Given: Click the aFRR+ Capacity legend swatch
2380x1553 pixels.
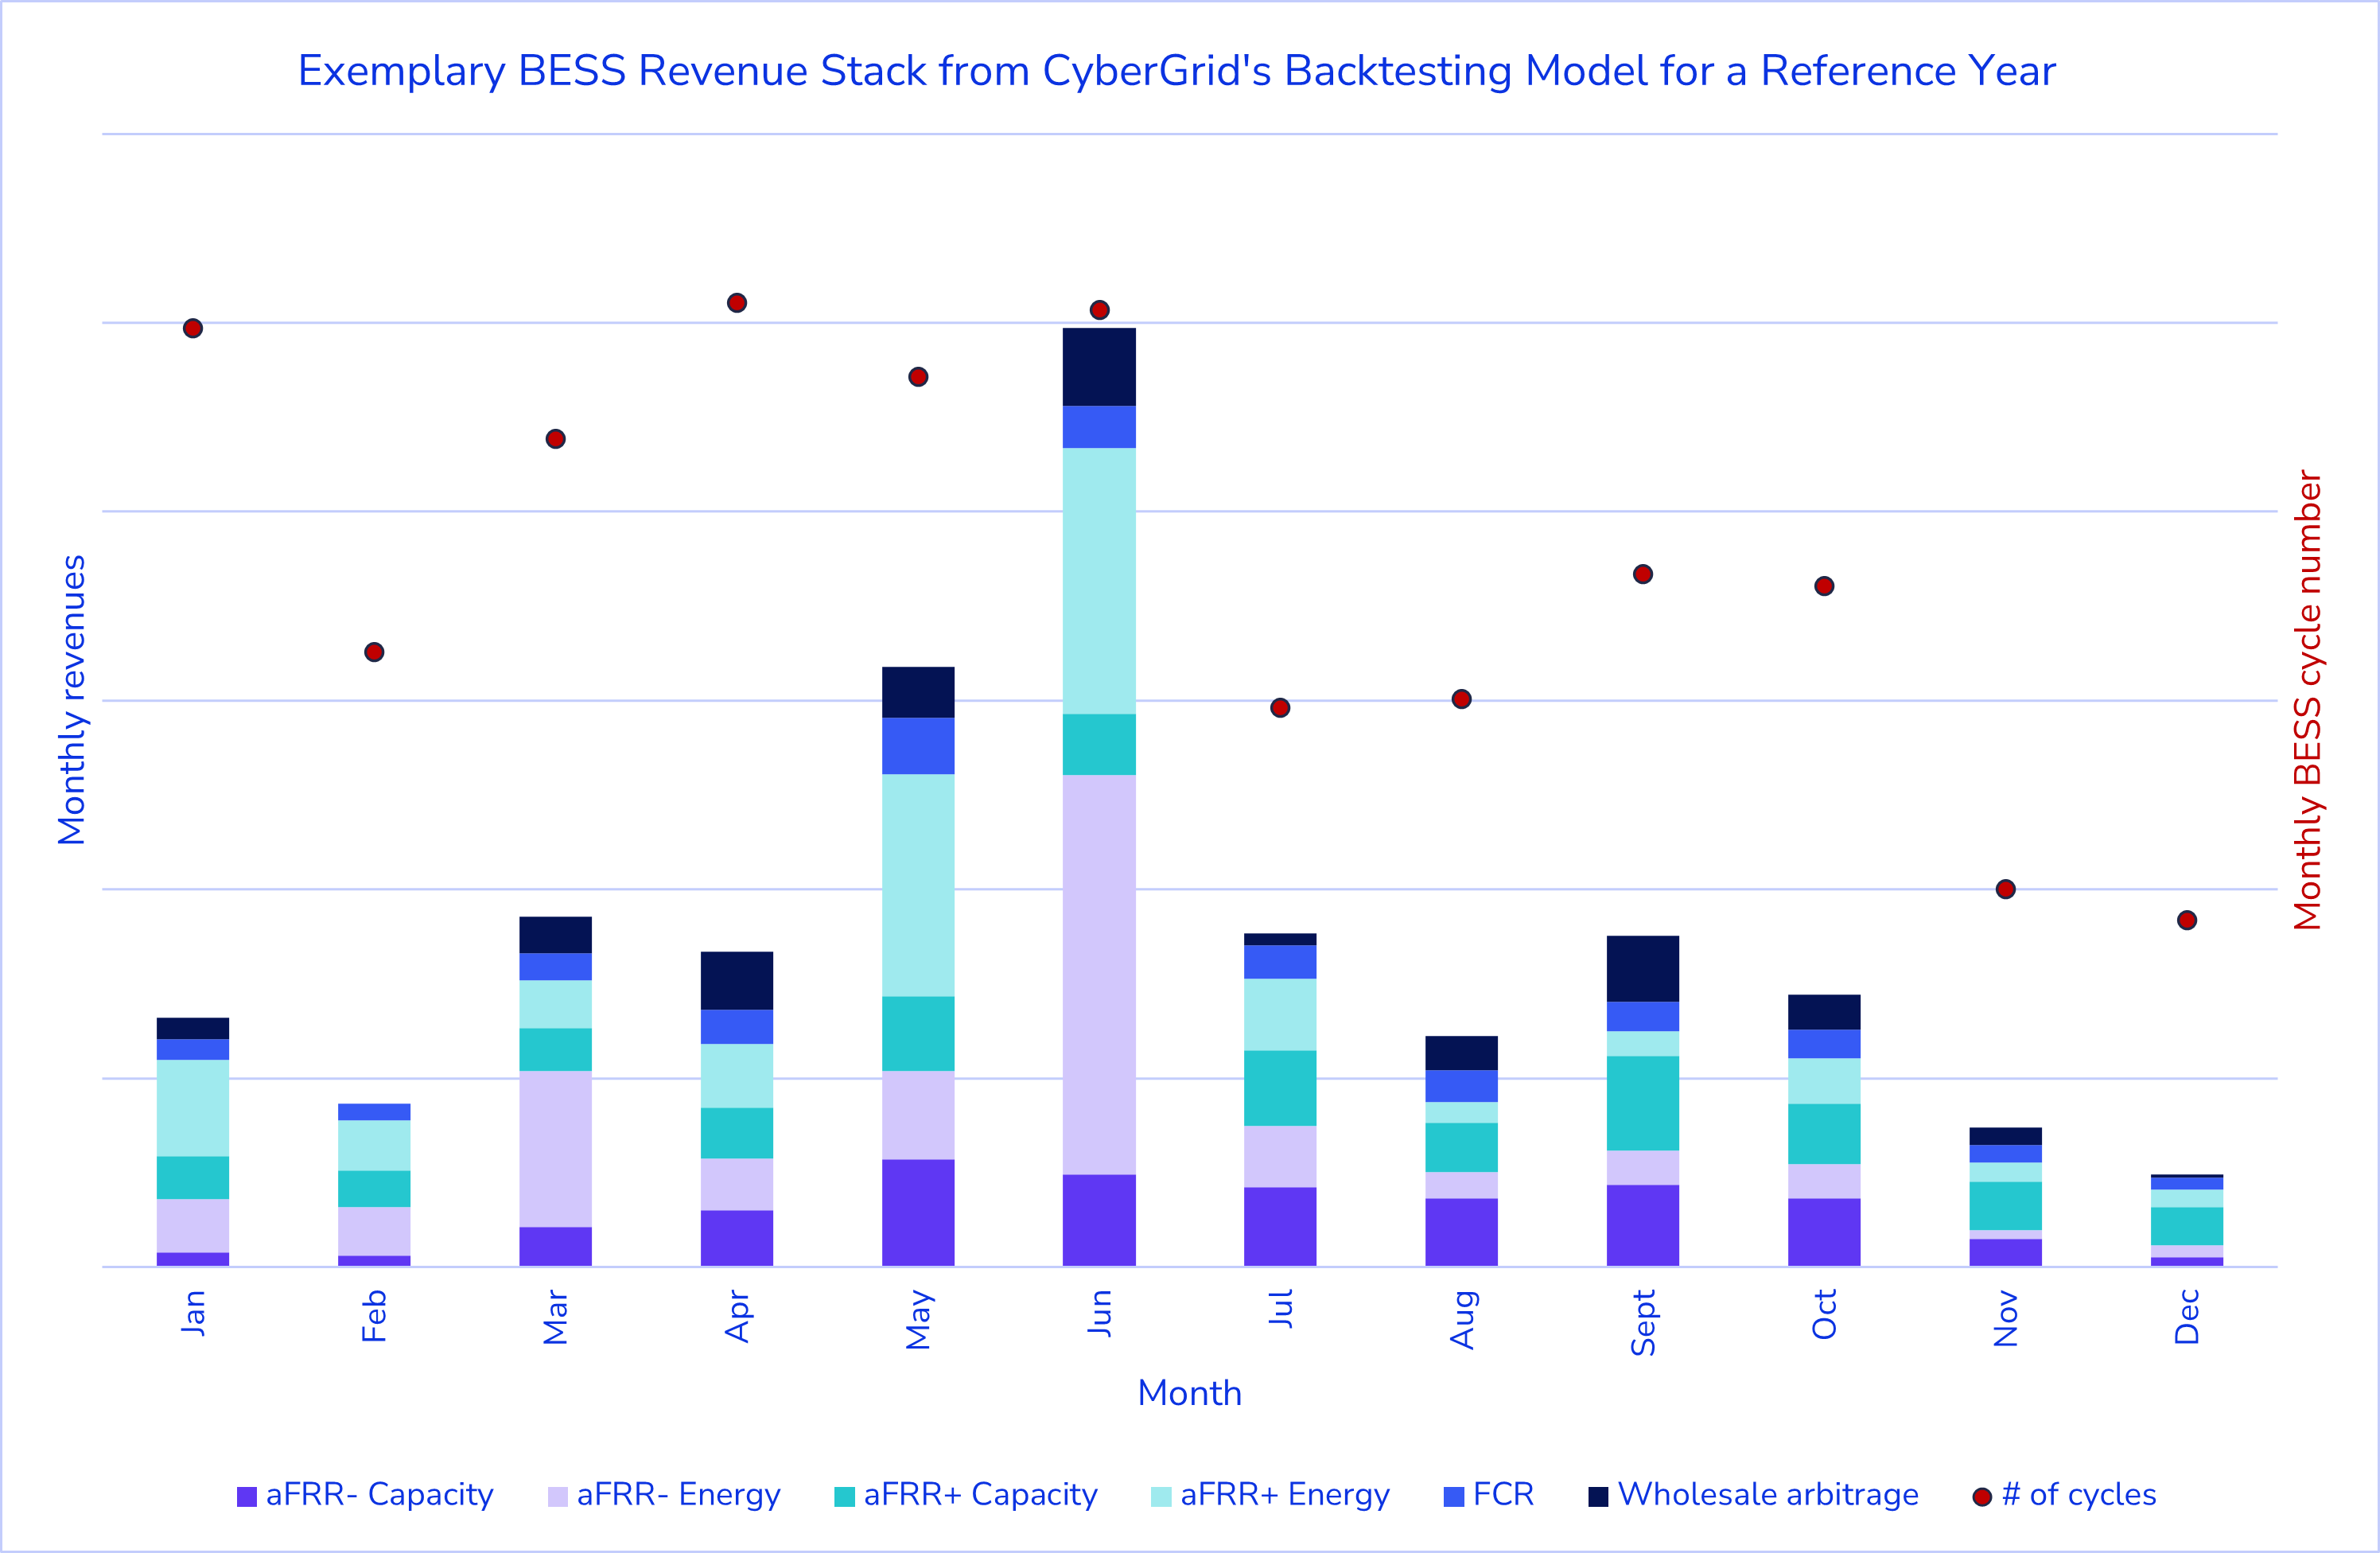Looking at the screenshot, I should 844,1496.
